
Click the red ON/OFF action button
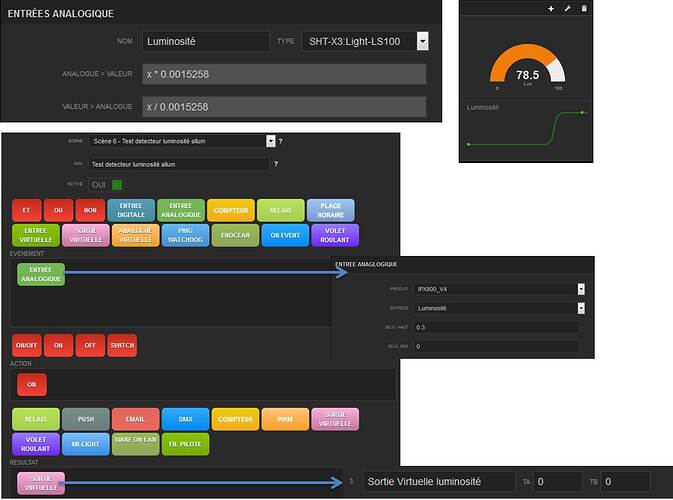(x=26, y=344)
